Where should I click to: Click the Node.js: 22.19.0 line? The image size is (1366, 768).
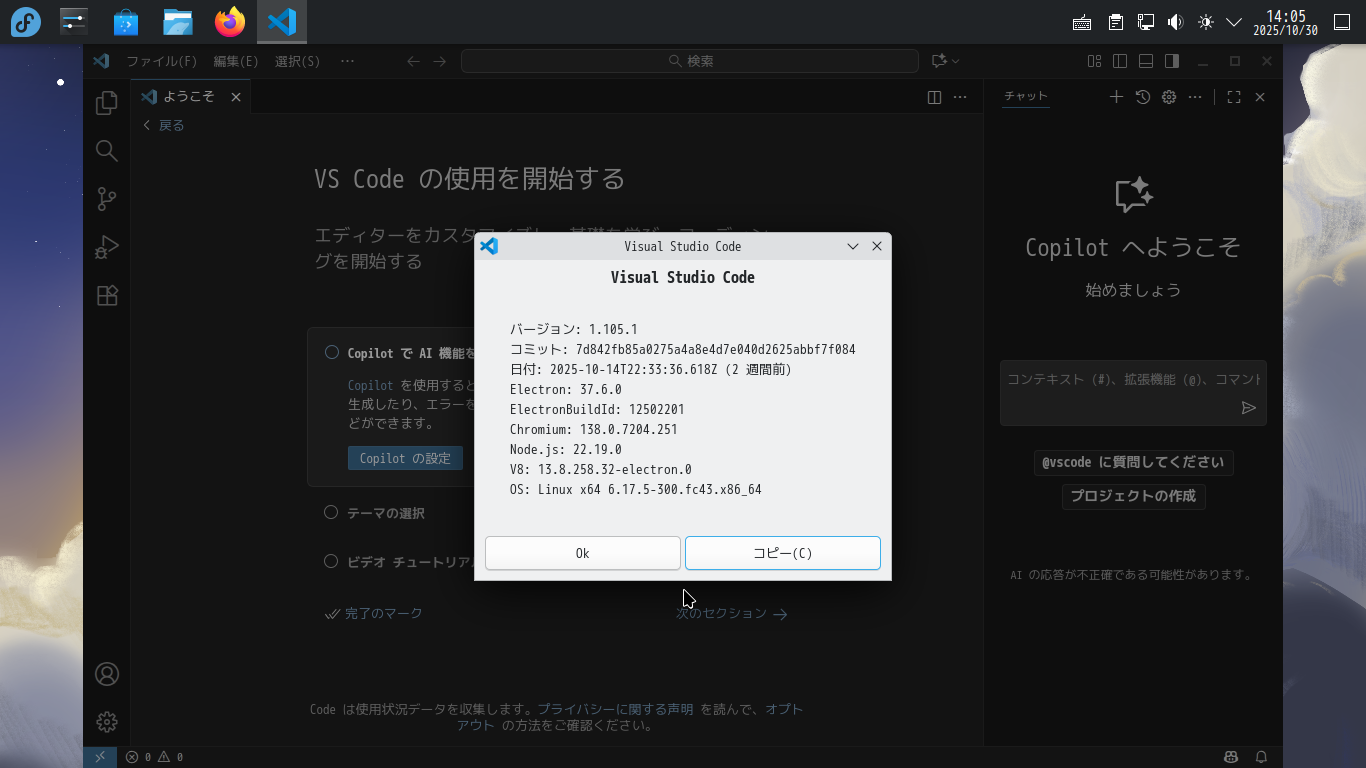click(x=566, y=449)
